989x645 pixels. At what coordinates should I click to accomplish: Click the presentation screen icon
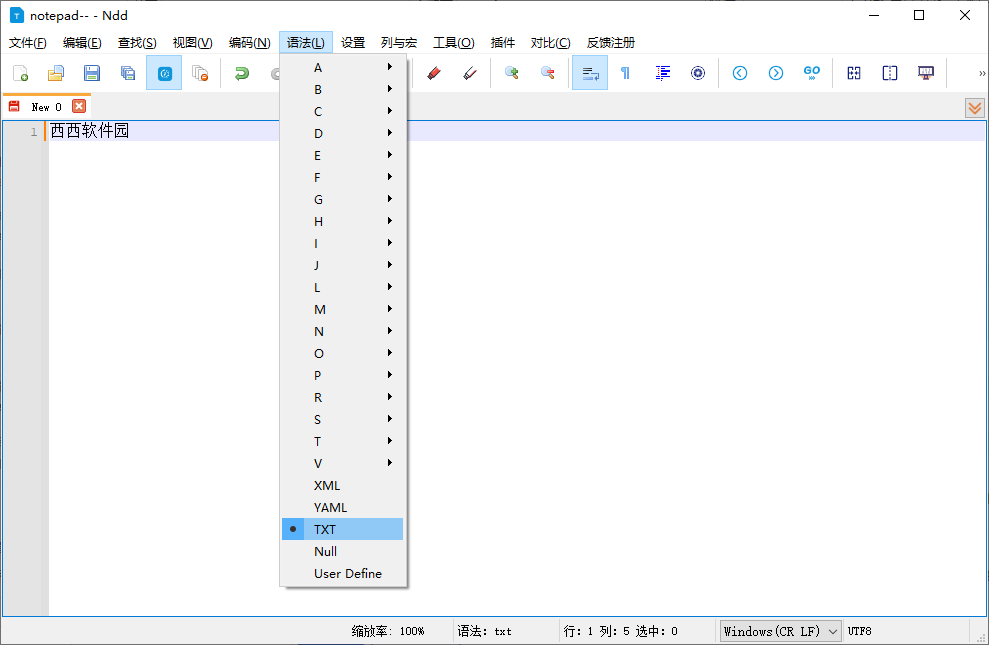[x=926, y=73]
